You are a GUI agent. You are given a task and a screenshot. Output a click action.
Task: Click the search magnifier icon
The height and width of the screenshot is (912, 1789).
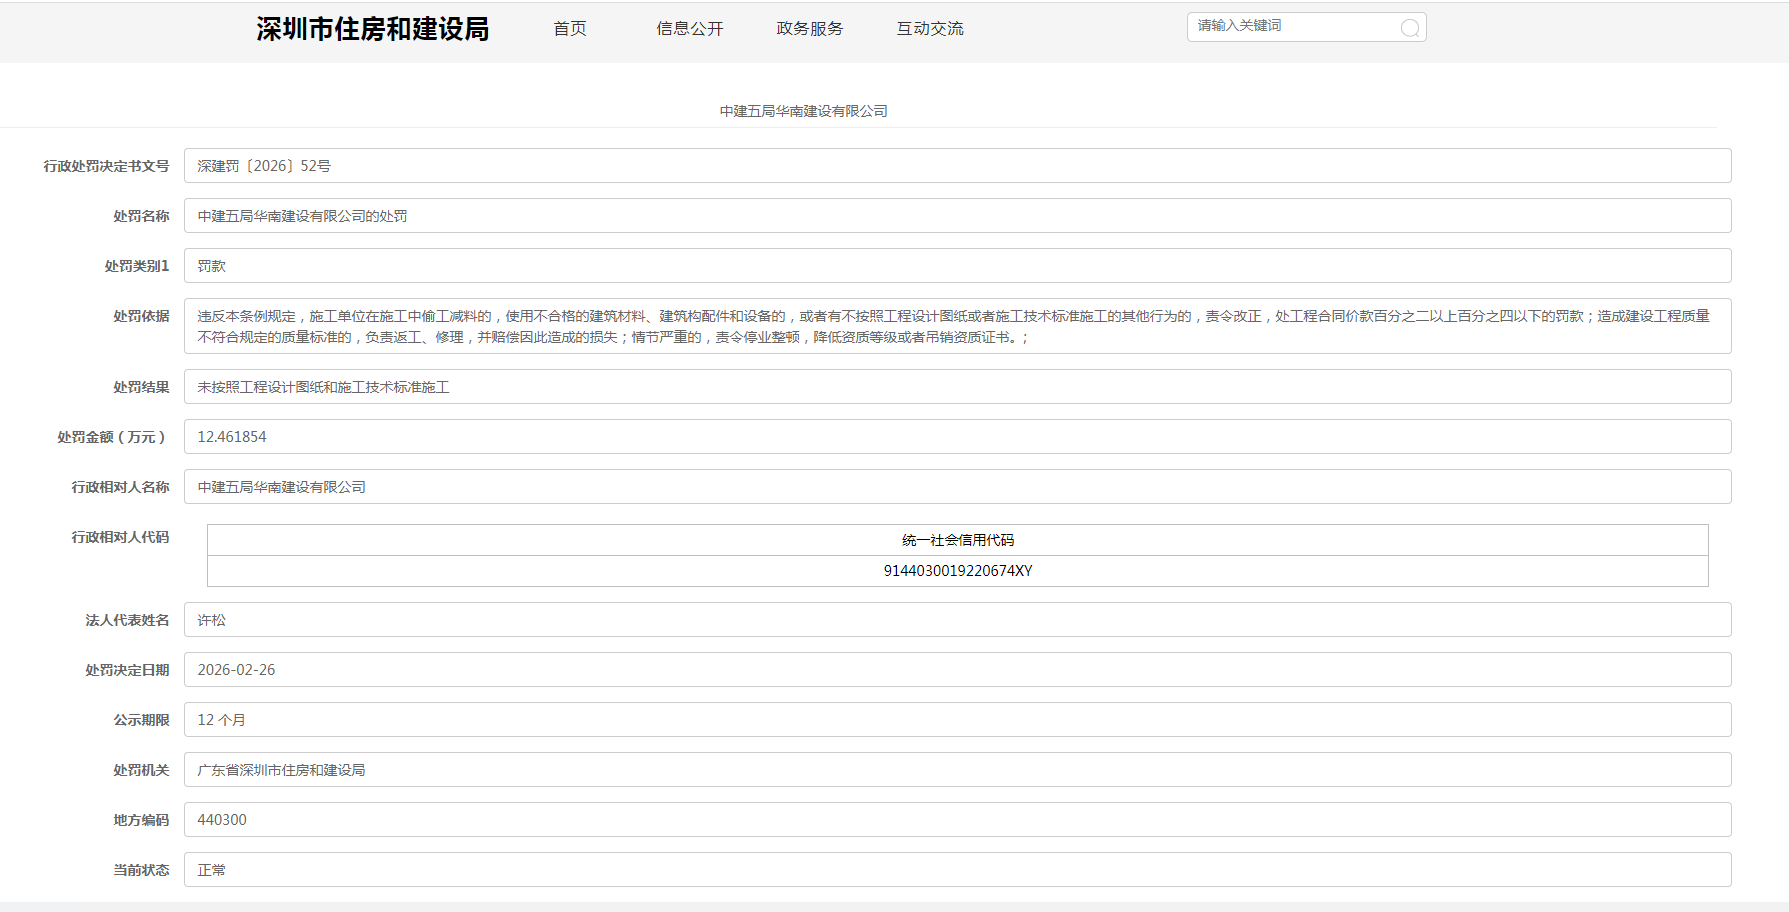[x=1409, y=28]
